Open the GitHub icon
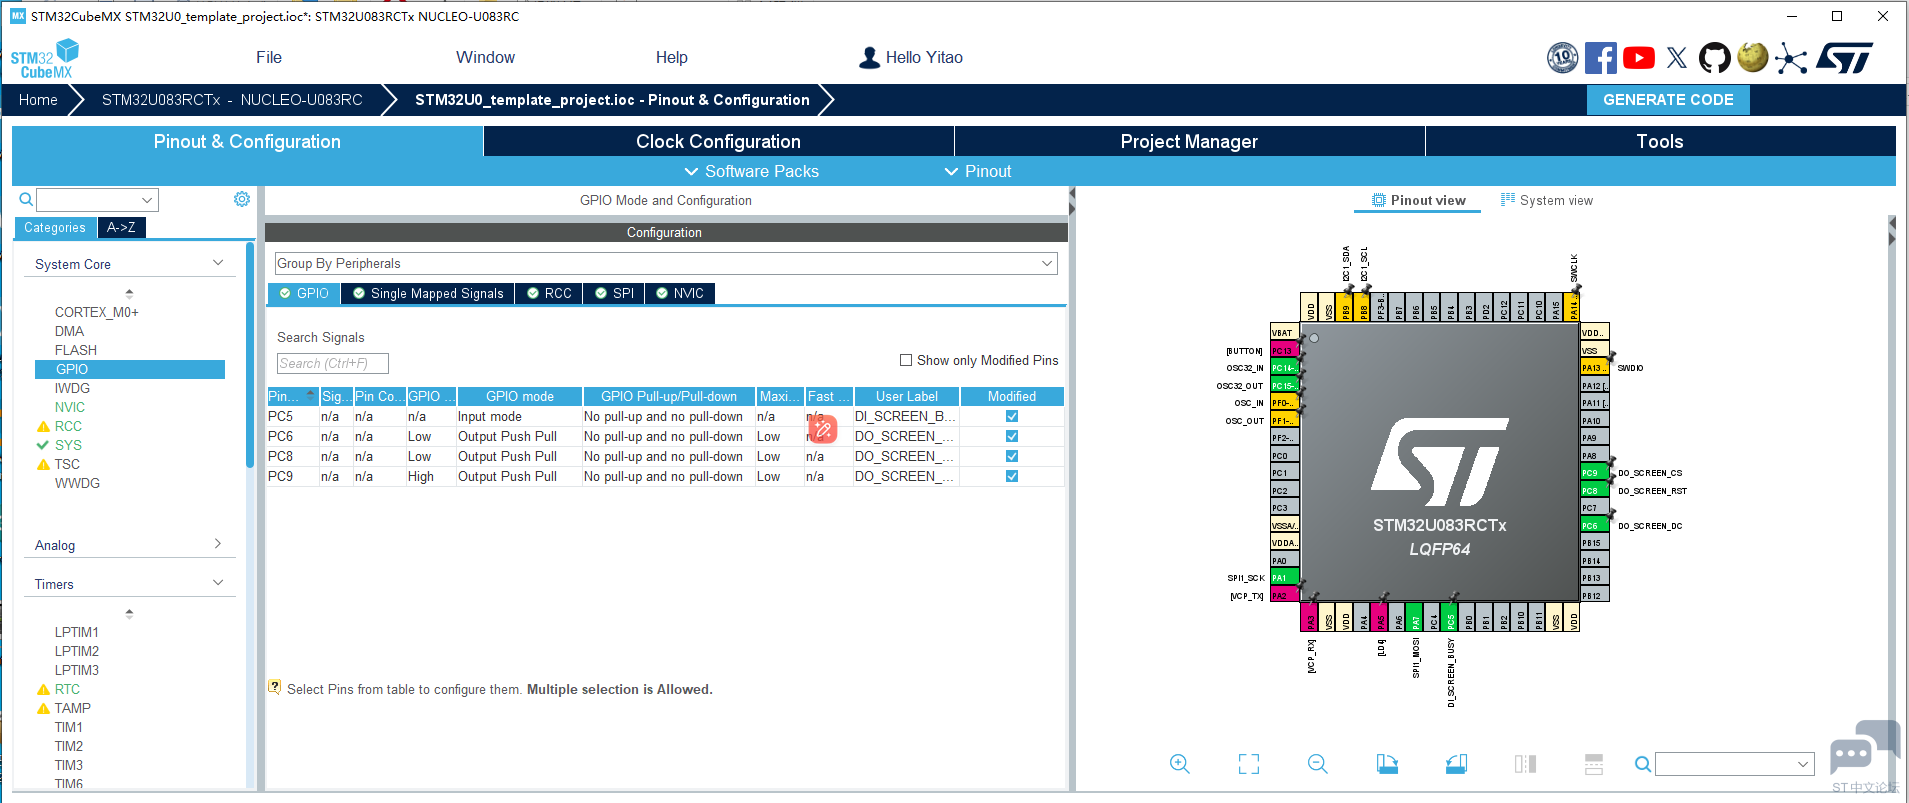 [x=1715, y=58]
